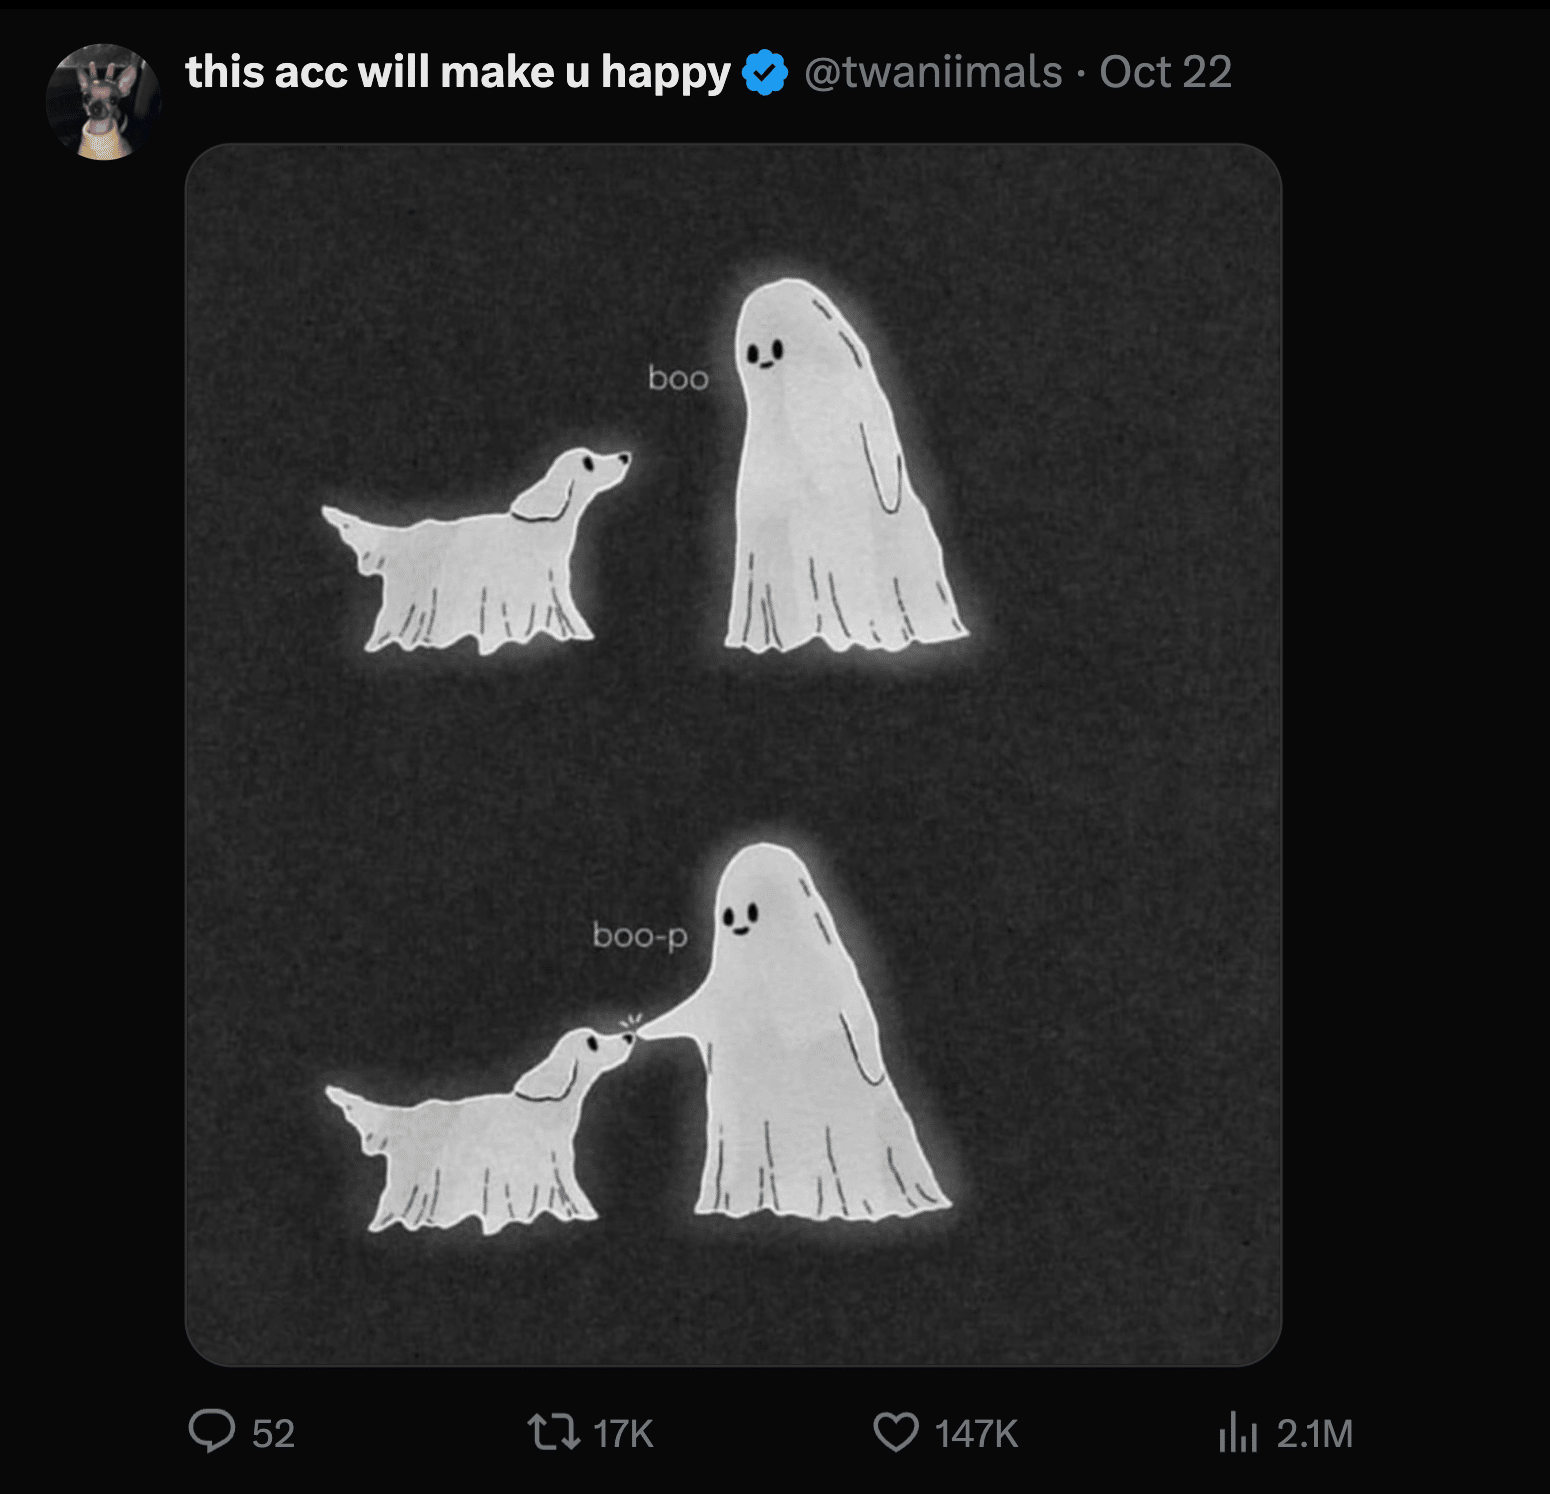This screenshot has height=1494, width=1550.
Task: Open the twaniimals profile avatar
Action: click(x=104, y=102)
